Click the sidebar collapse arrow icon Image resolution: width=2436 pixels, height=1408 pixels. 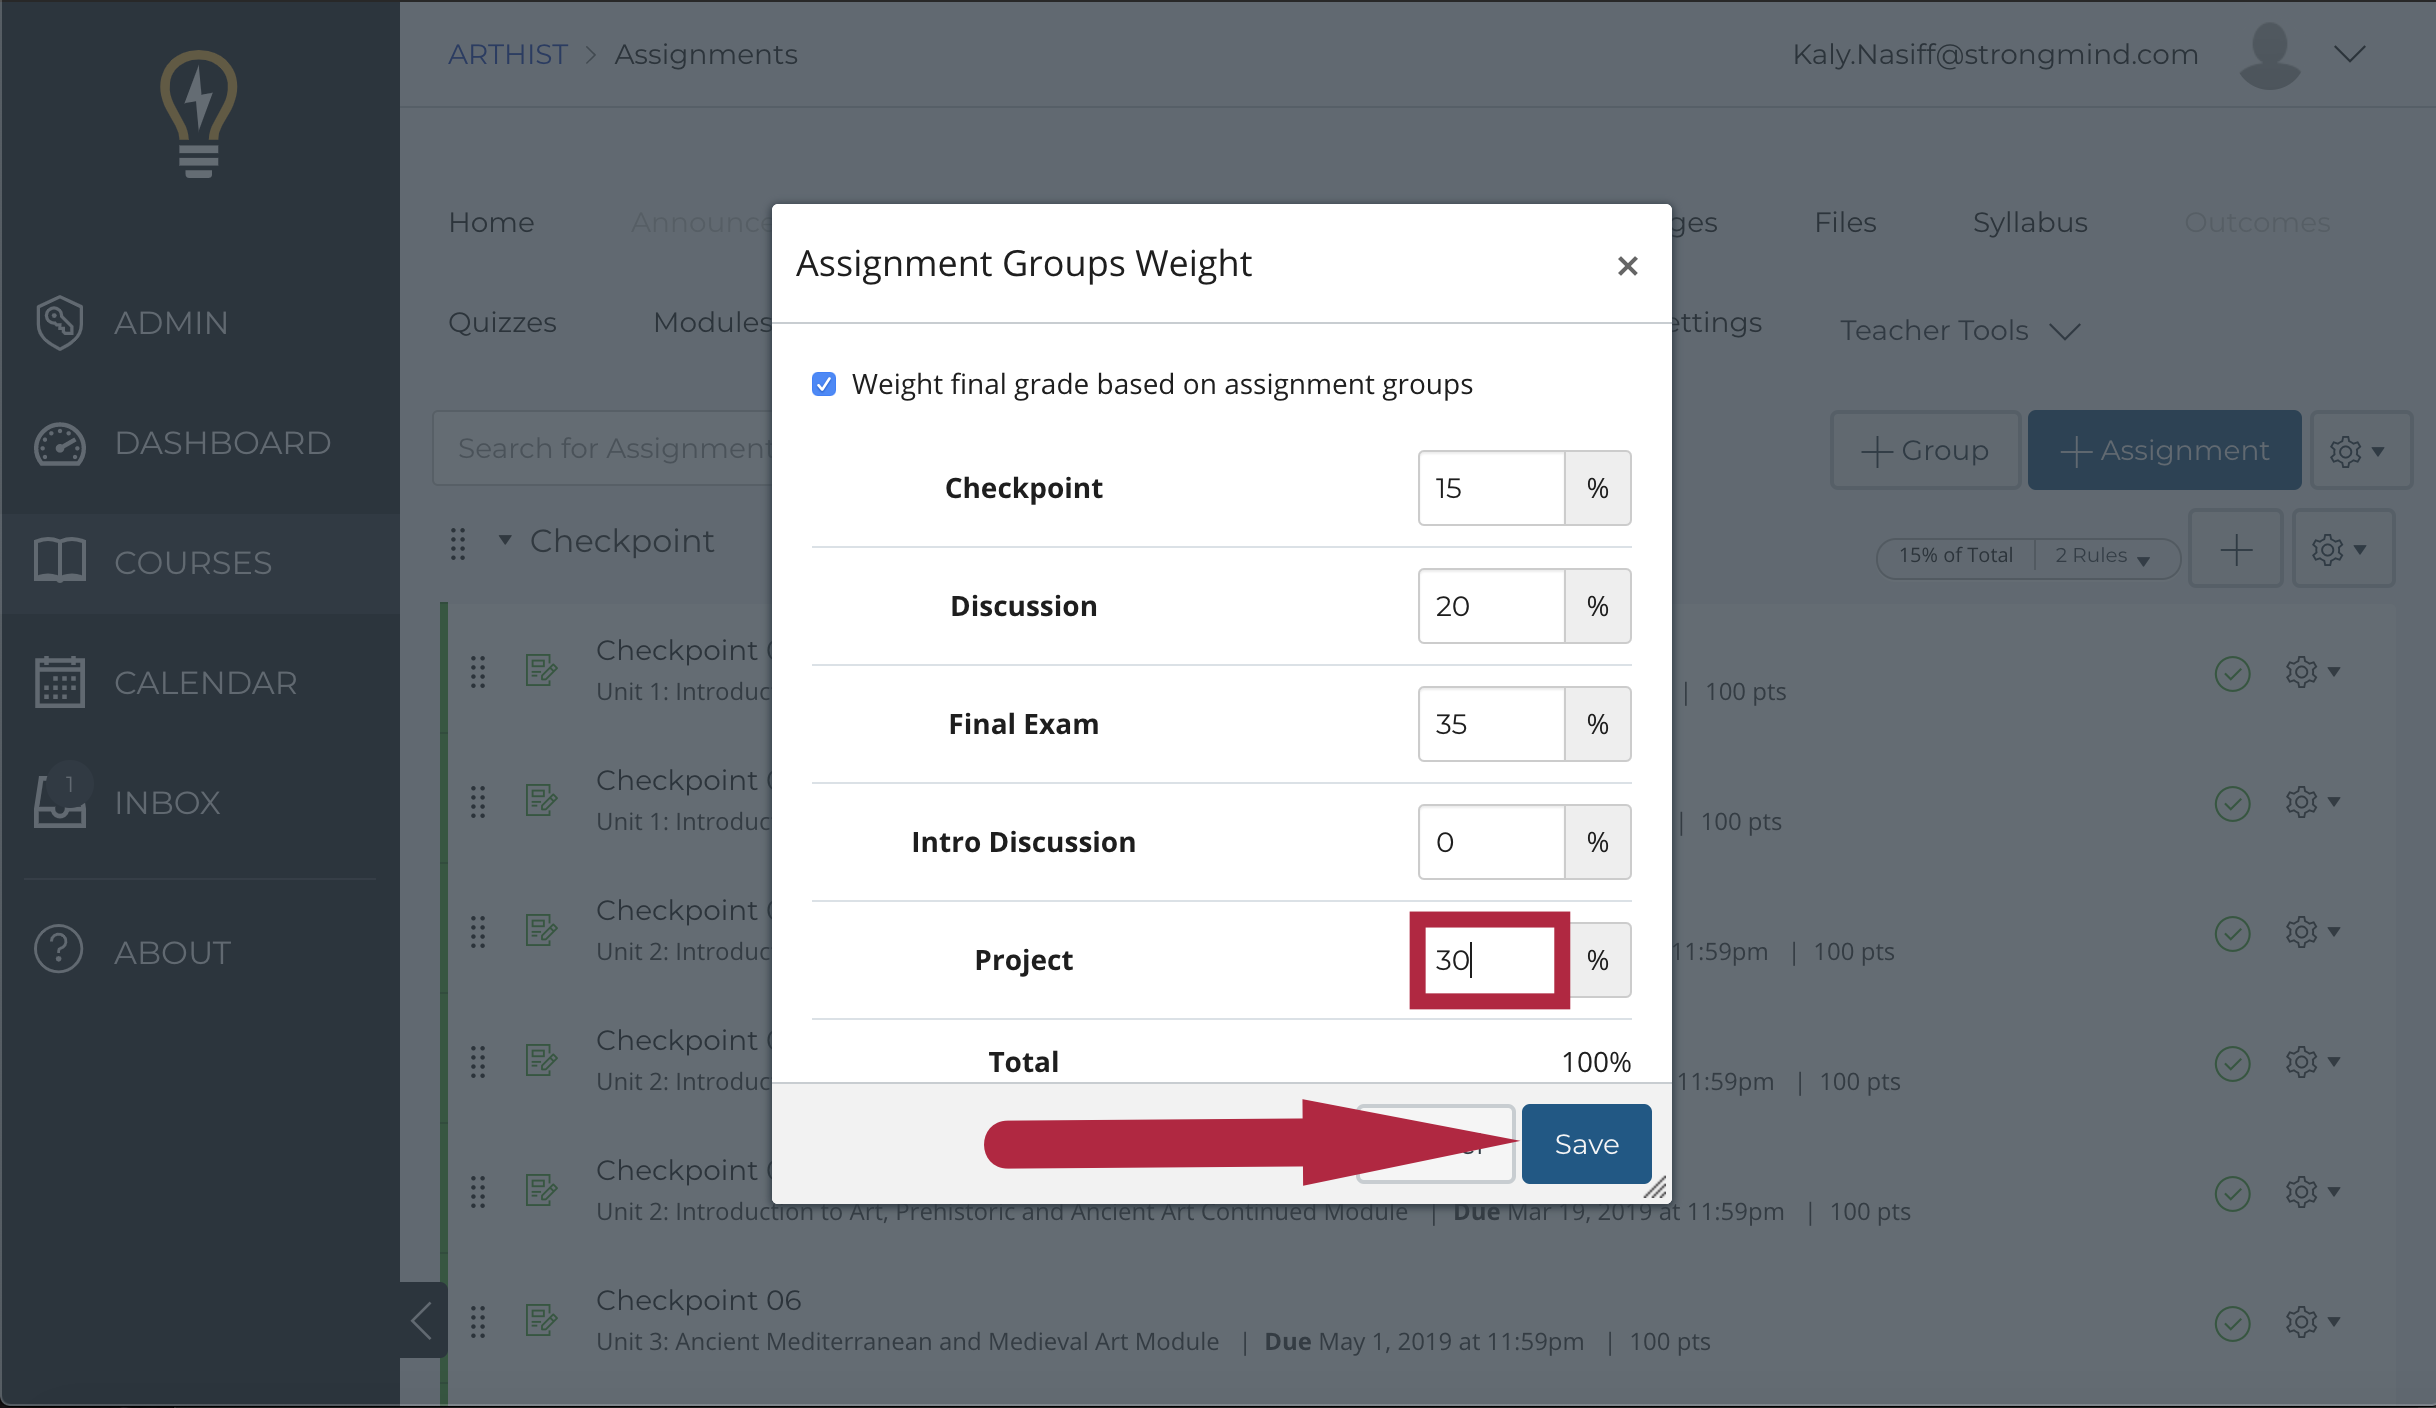coord(422,1320)
